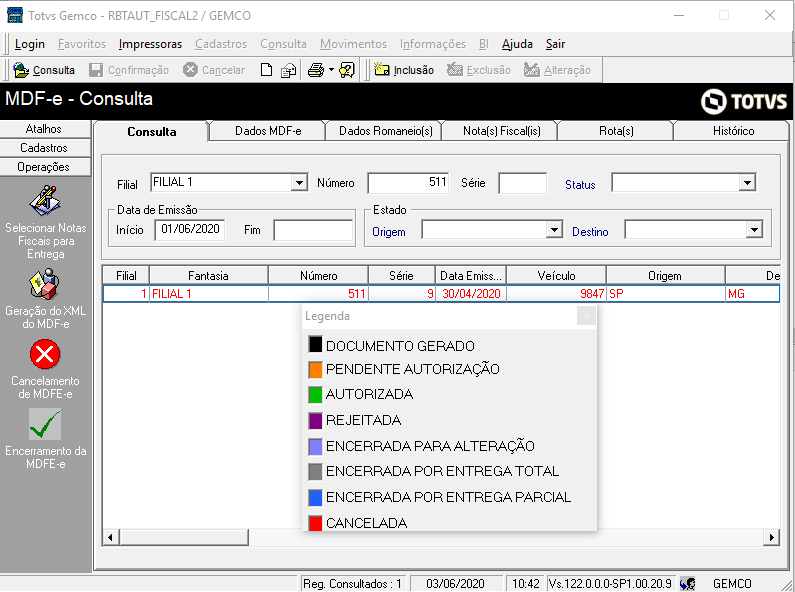The image size is (795, 592).
Task: Switch to the Dados MDF-e tab
Action: 268,131
